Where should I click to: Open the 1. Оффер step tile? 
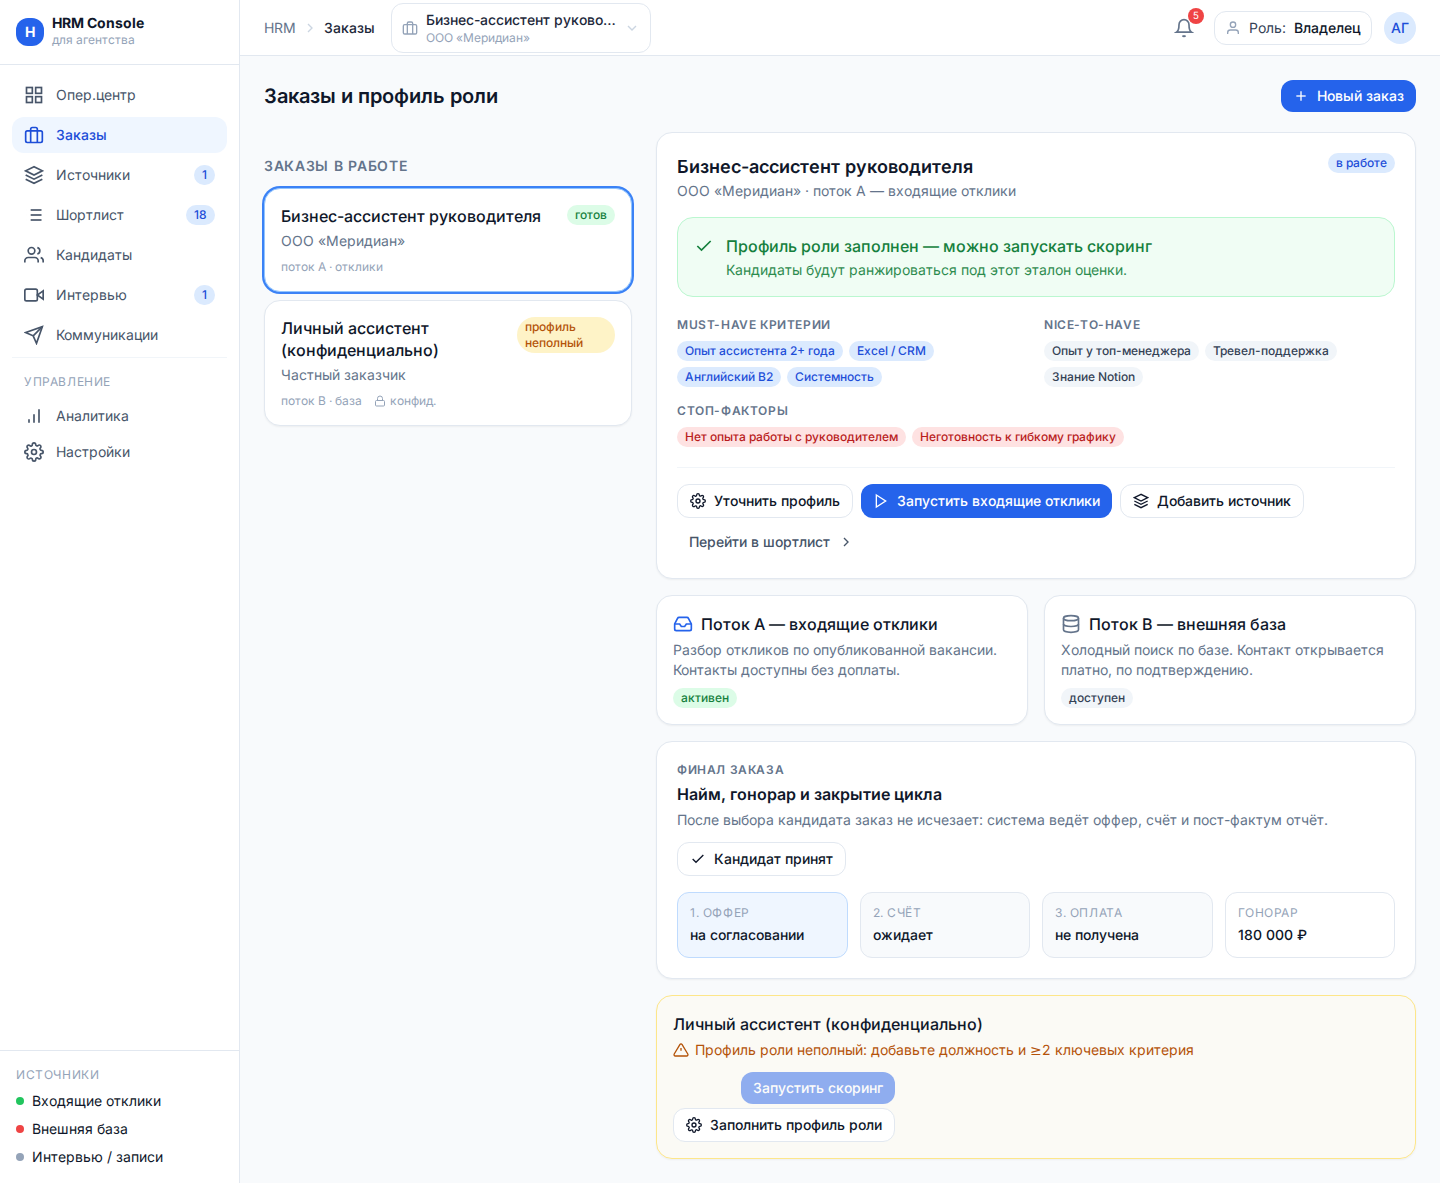[x=762, y=925]
